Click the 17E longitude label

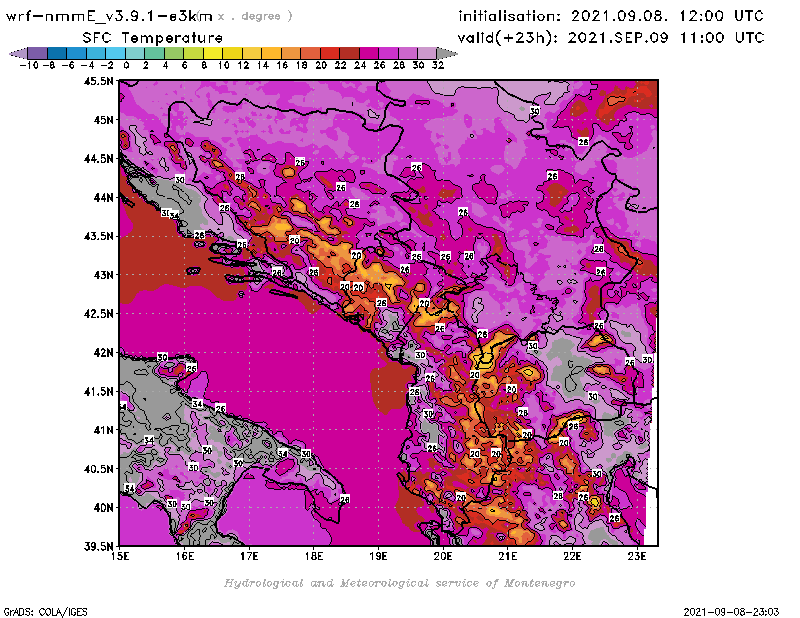pyautogui.click(x=249, y=556)
